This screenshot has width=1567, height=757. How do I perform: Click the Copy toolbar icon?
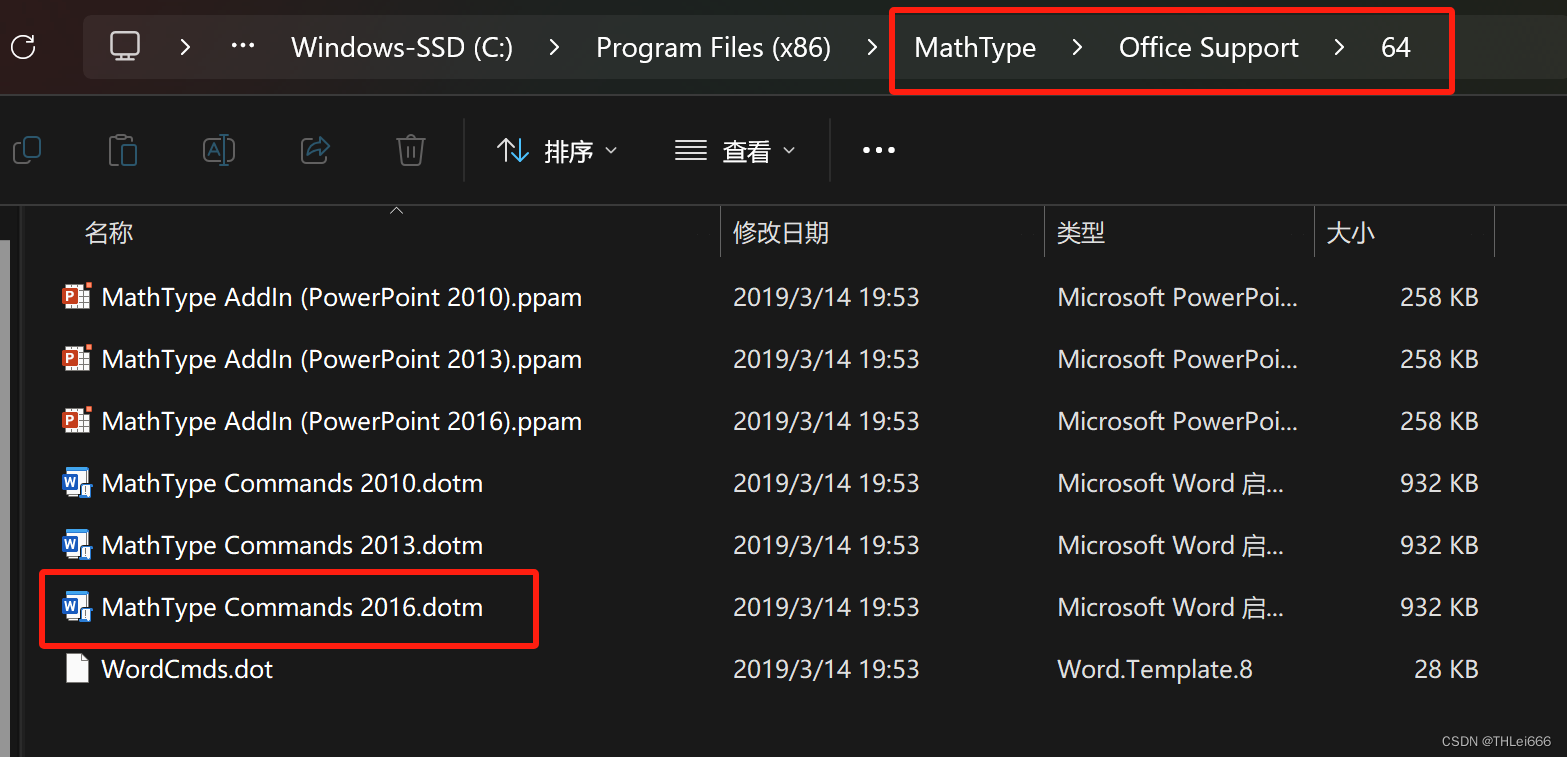[27, 150]
